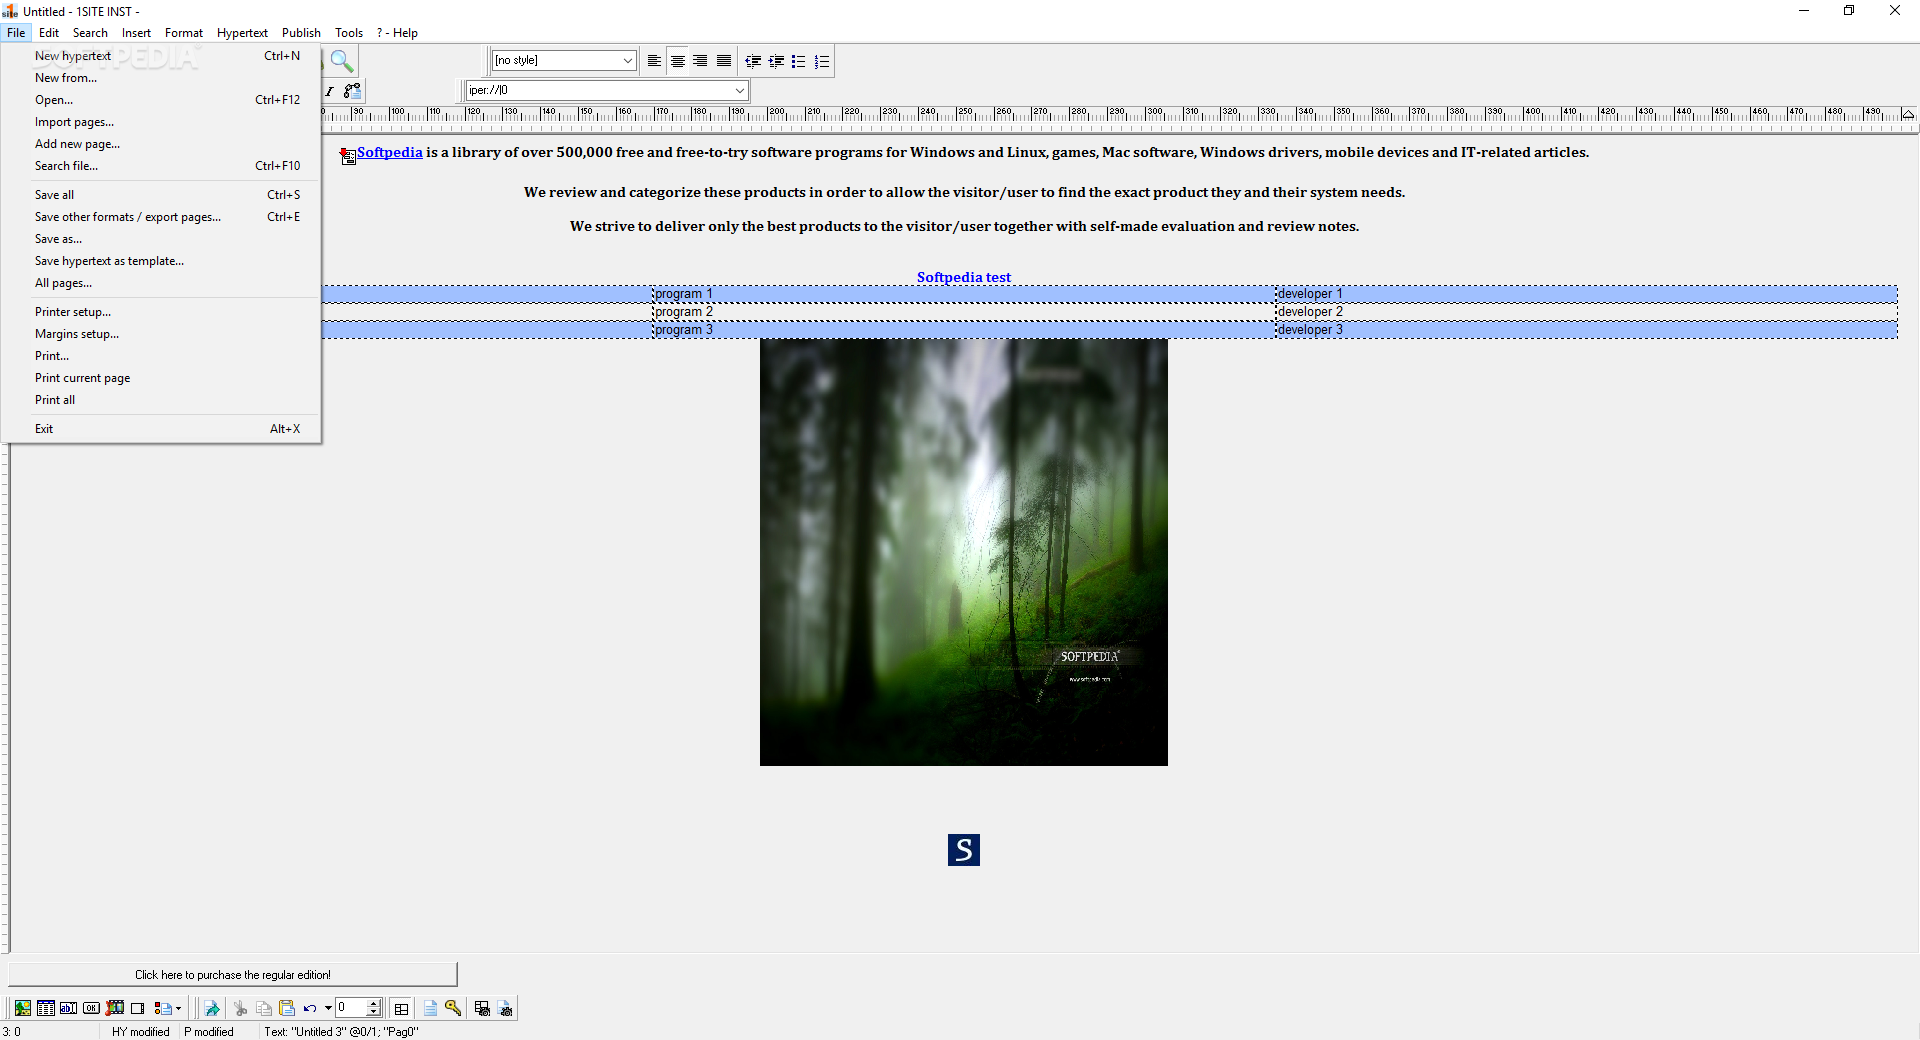Click the blue arrow page icon
Image resolution: width=1920 pixels, height=1040 pixels.
[x=212, y=1008]
